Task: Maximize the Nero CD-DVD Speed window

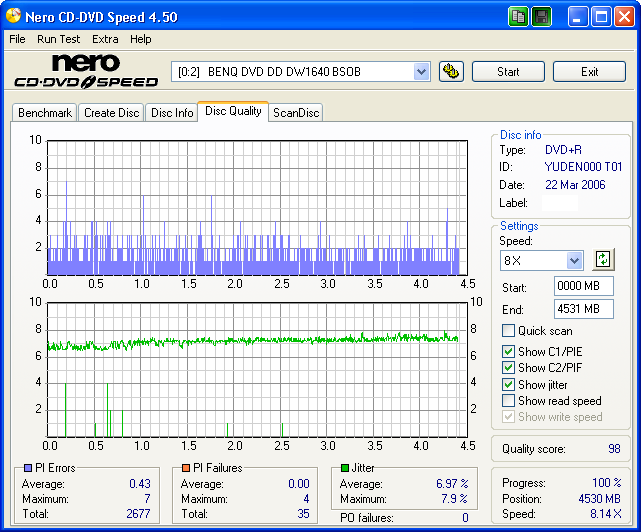Action: [601, 16]
